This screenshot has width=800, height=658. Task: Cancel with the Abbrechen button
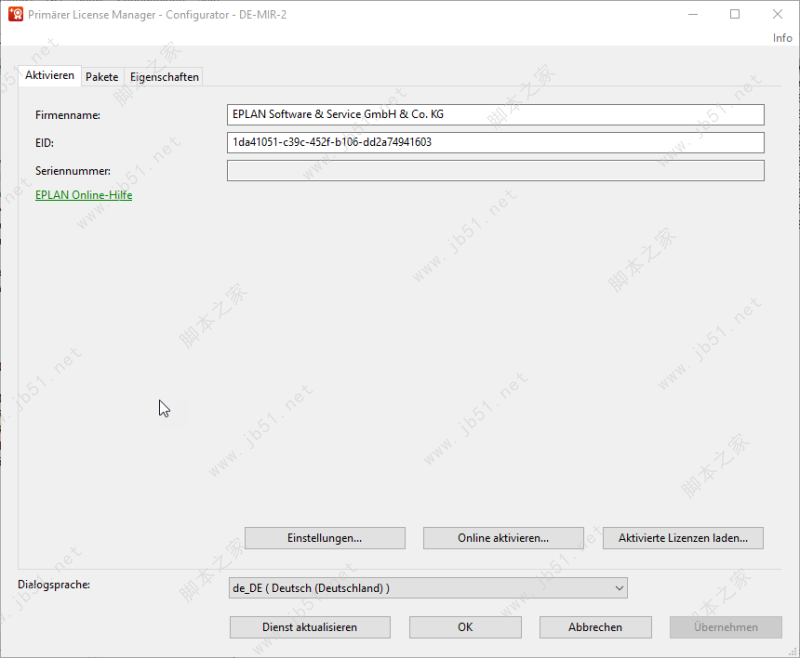click(595, 627)
